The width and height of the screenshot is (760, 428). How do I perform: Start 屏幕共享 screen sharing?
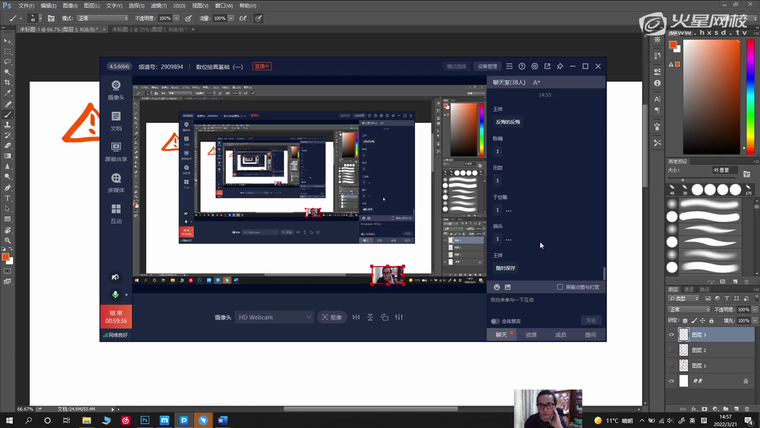tap(116, 151)
